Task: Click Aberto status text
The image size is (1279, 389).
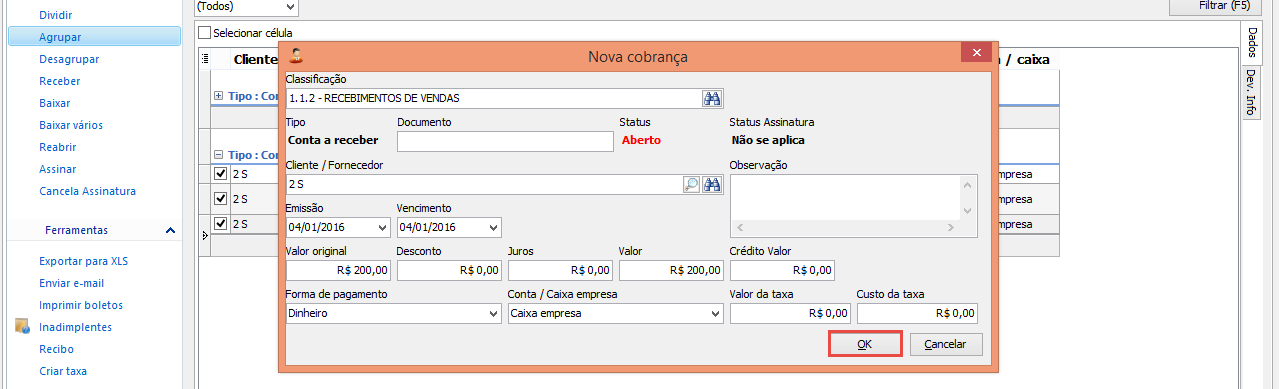Action: click(x=641, y=140)
